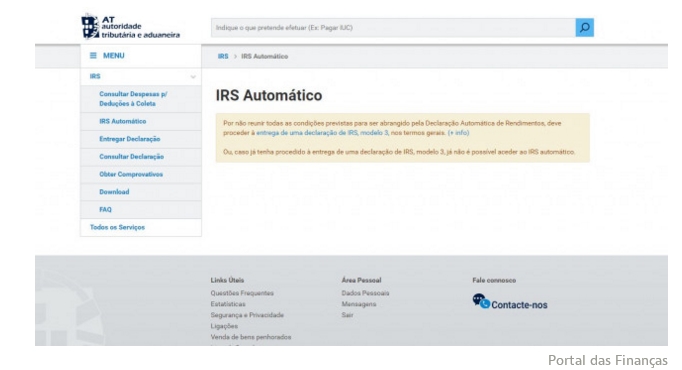Viewport: 682px width, 370px height.
Task: Select IRS Automático in the sidebar
Action: pos(123,121)
